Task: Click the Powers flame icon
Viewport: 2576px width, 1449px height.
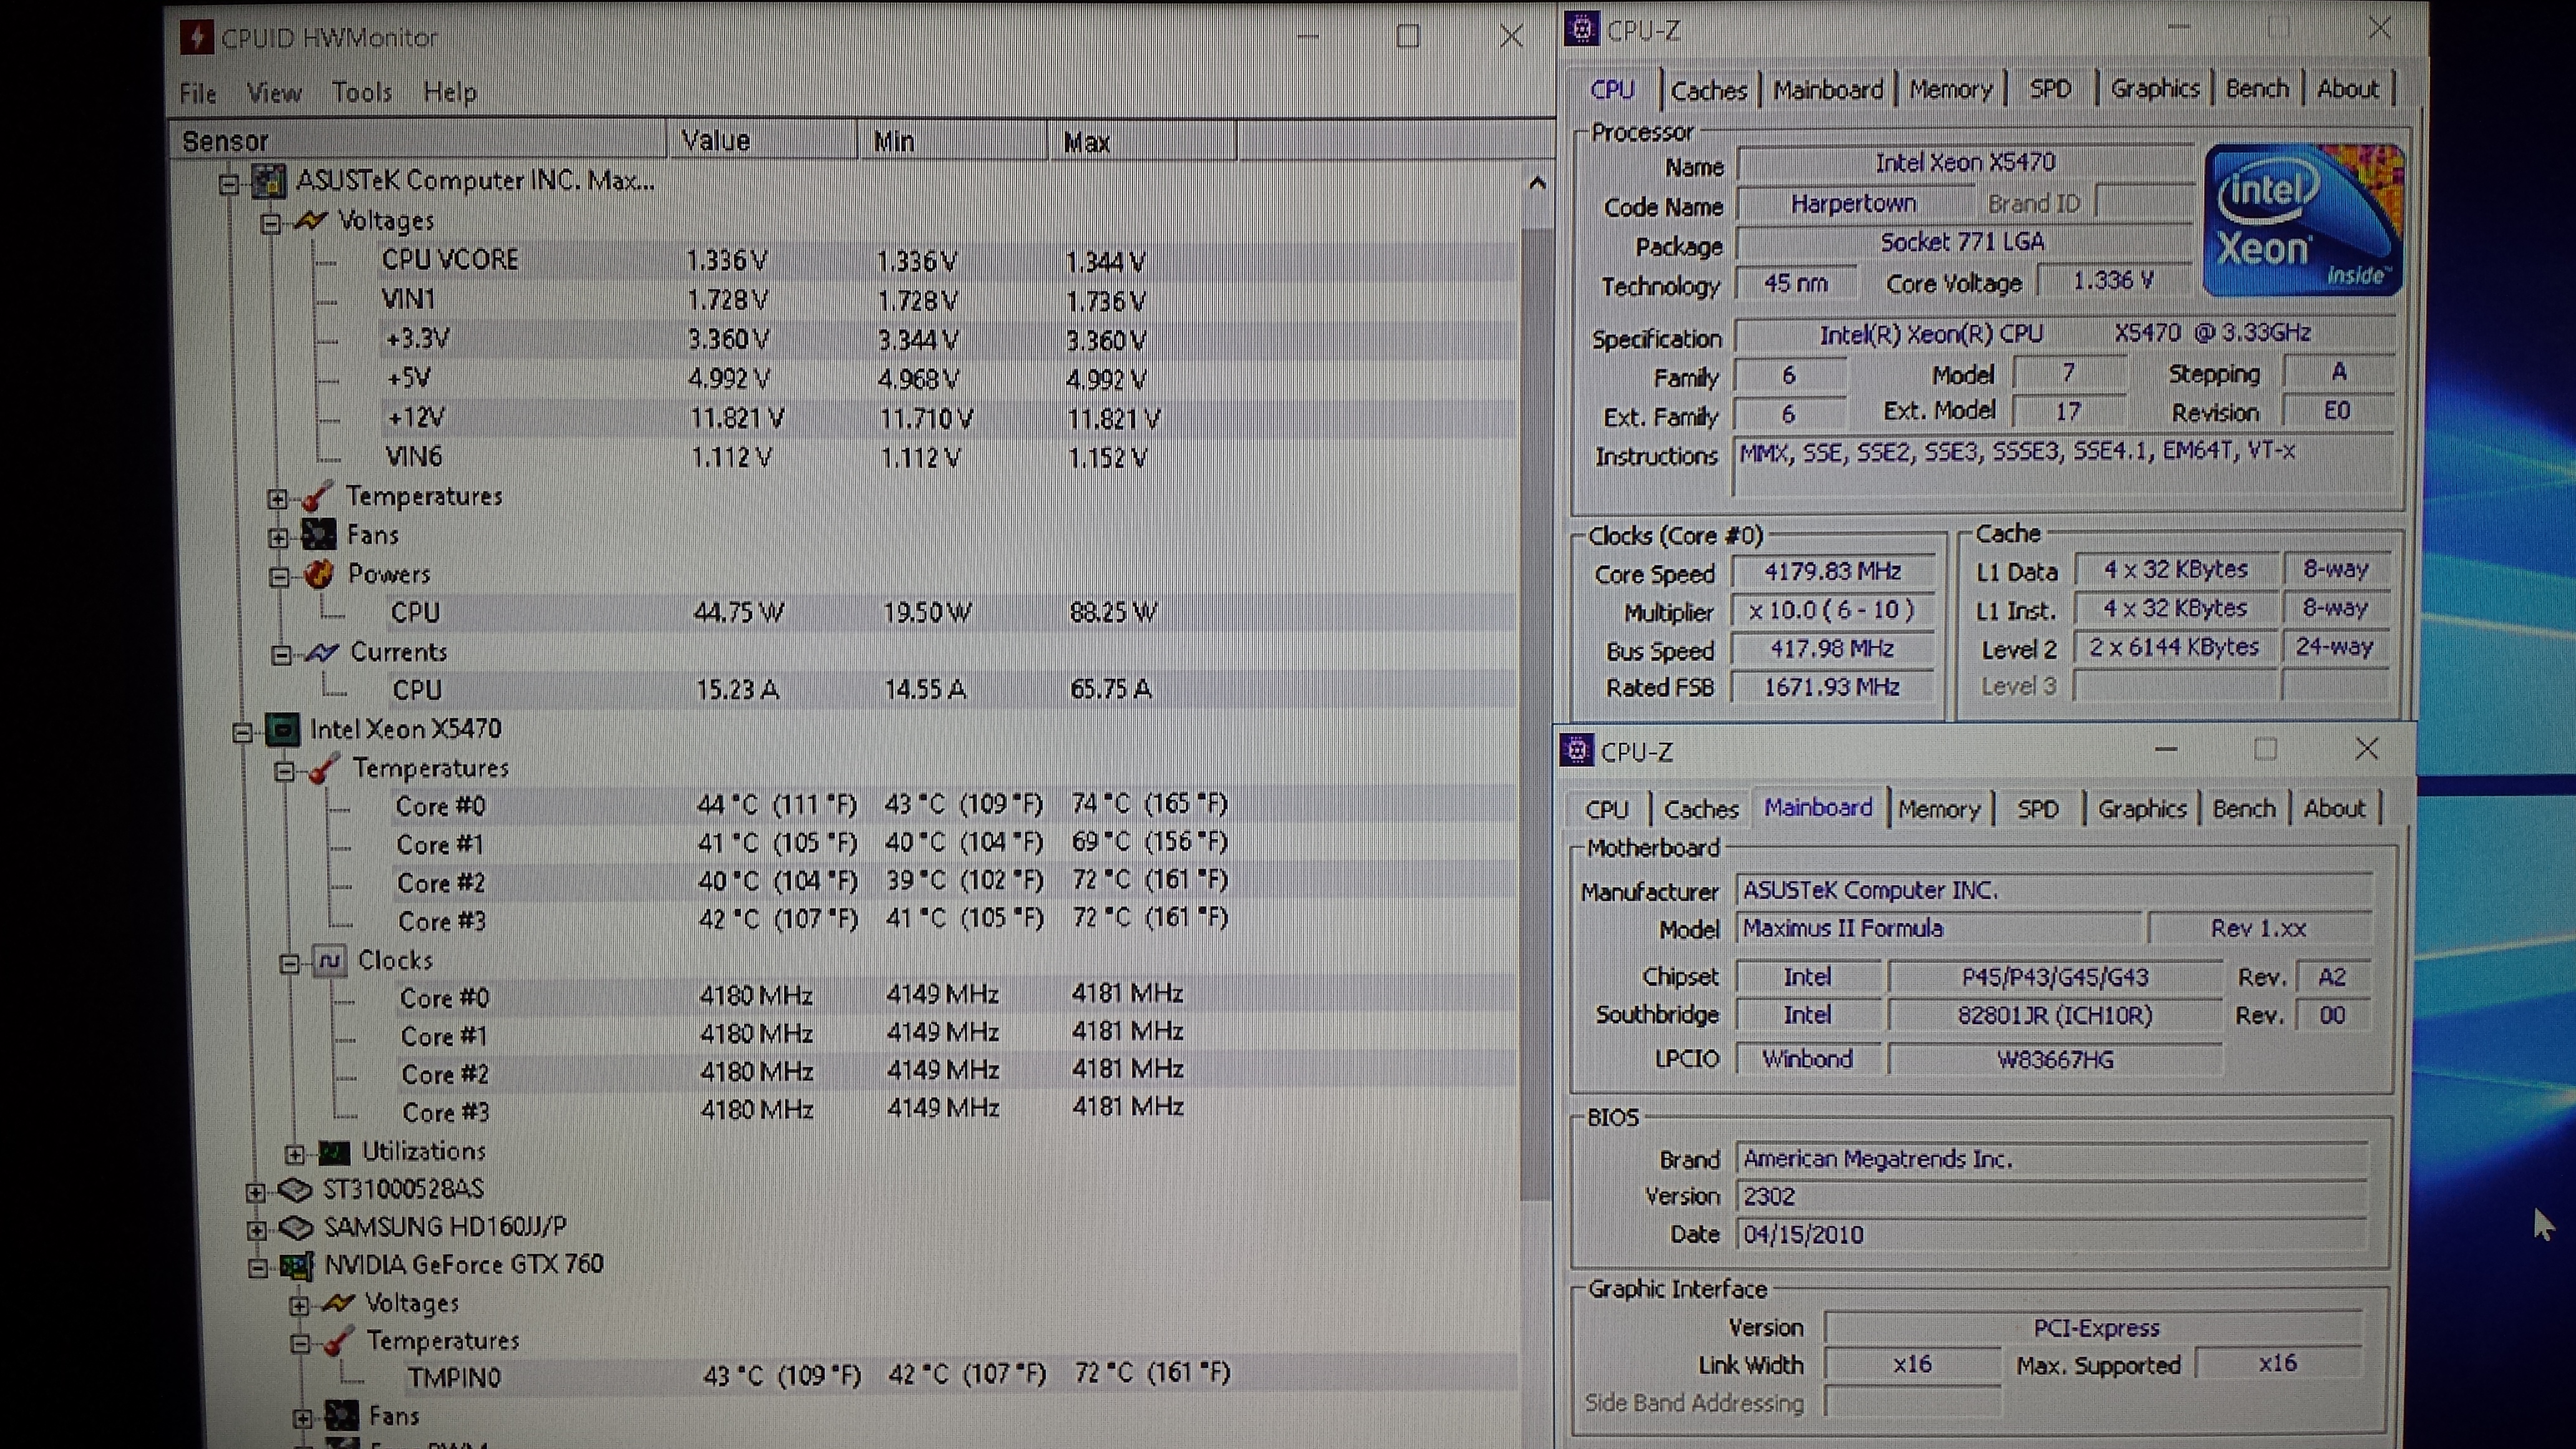Action: 319,574
